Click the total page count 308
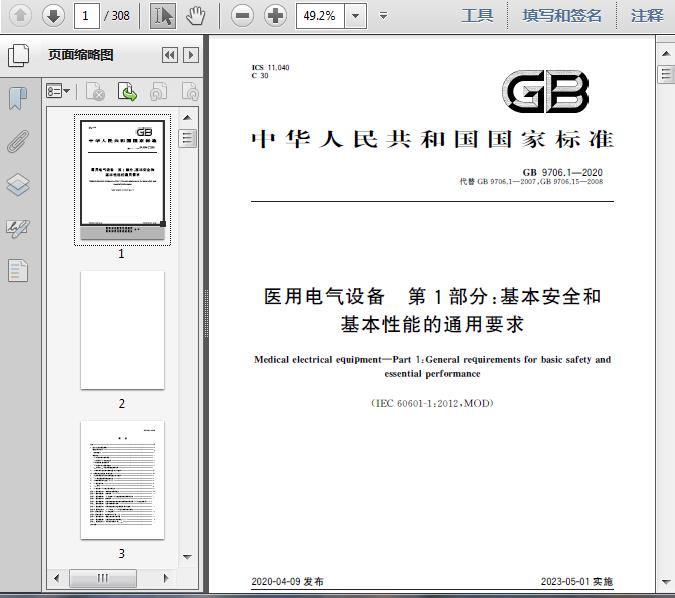This screenshot has width=675, height=598. (x=121, y=16)
